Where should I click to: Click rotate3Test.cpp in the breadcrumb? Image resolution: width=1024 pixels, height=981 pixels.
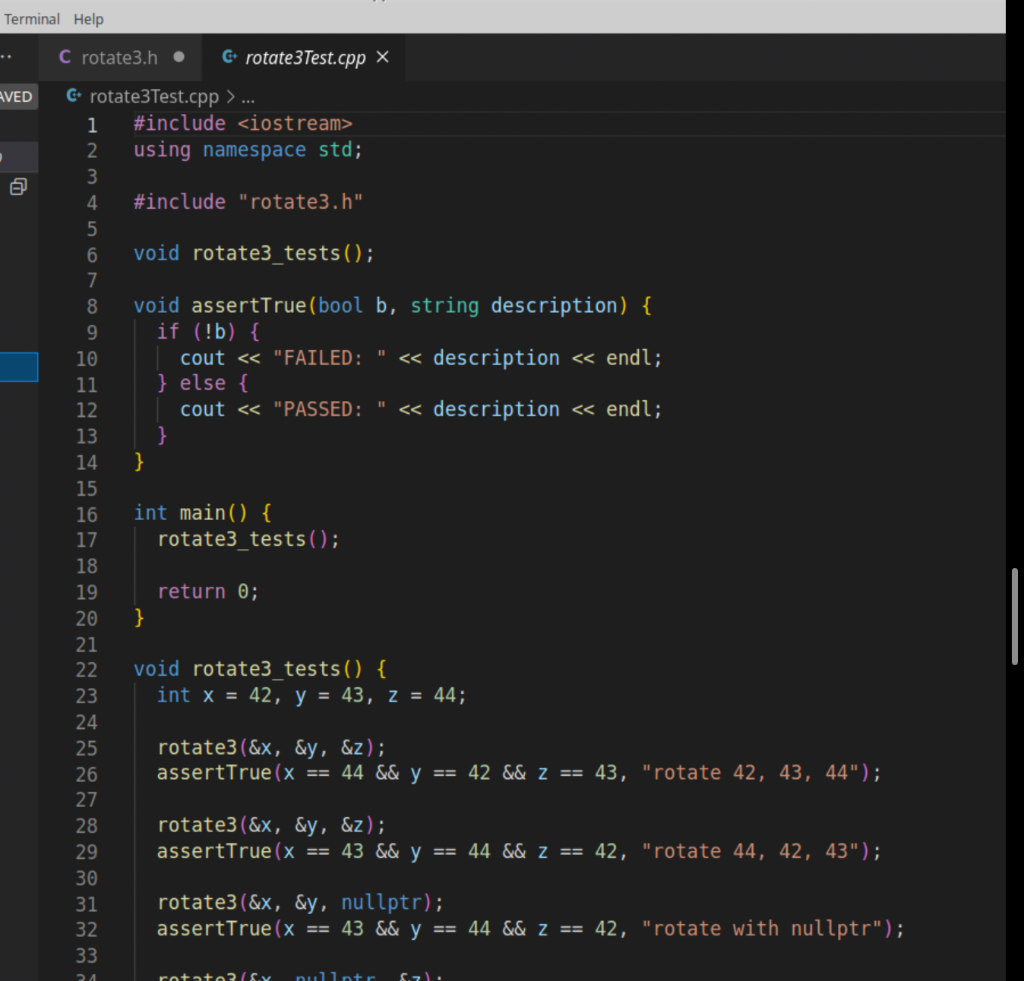pos(153,97)
